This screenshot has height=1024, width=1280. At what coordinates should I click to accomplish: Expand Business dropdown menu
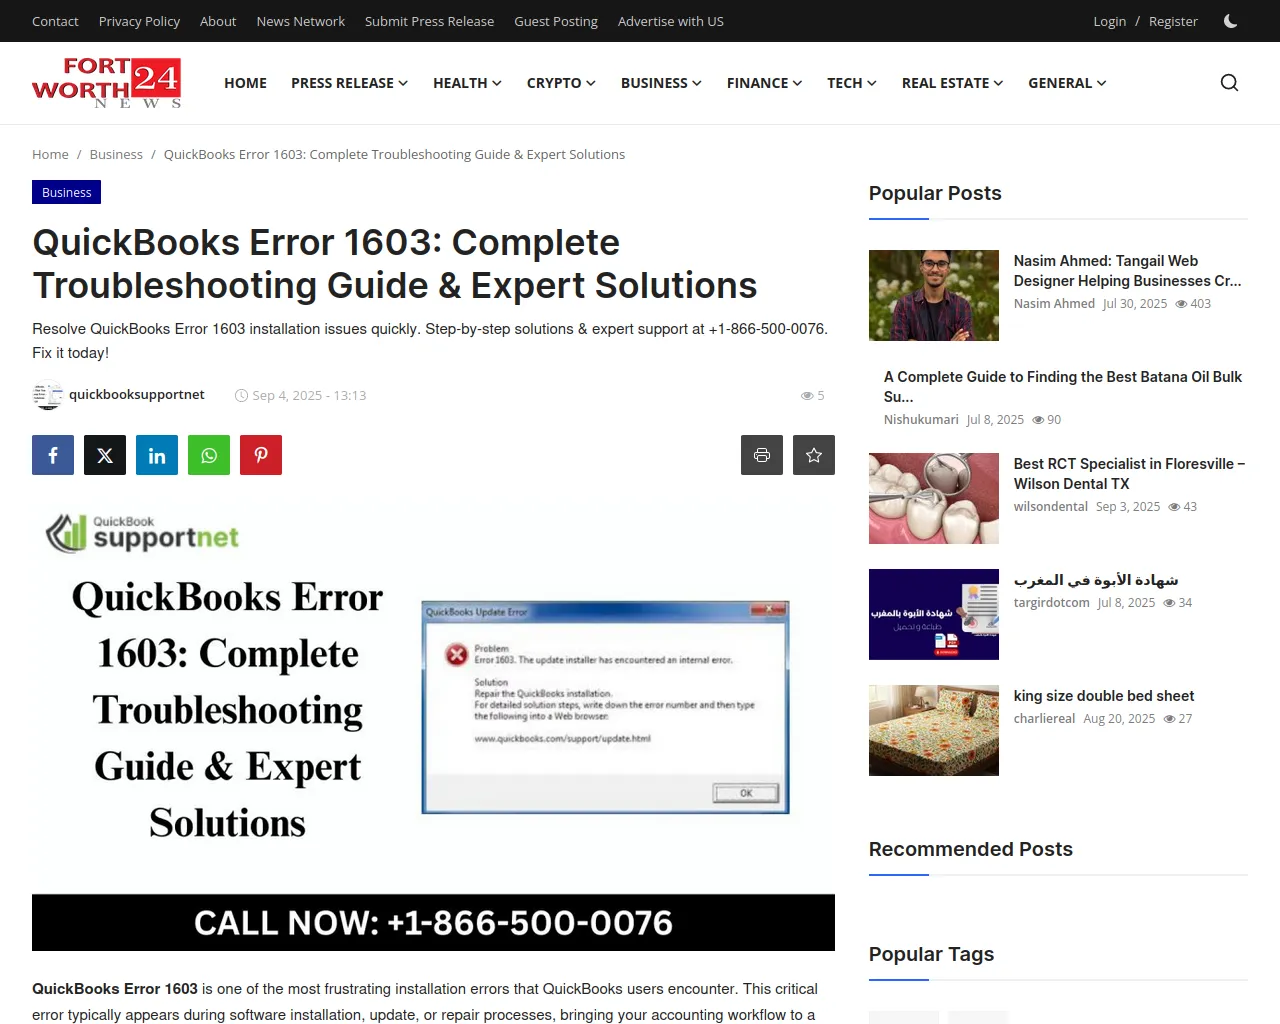[661, 83]
